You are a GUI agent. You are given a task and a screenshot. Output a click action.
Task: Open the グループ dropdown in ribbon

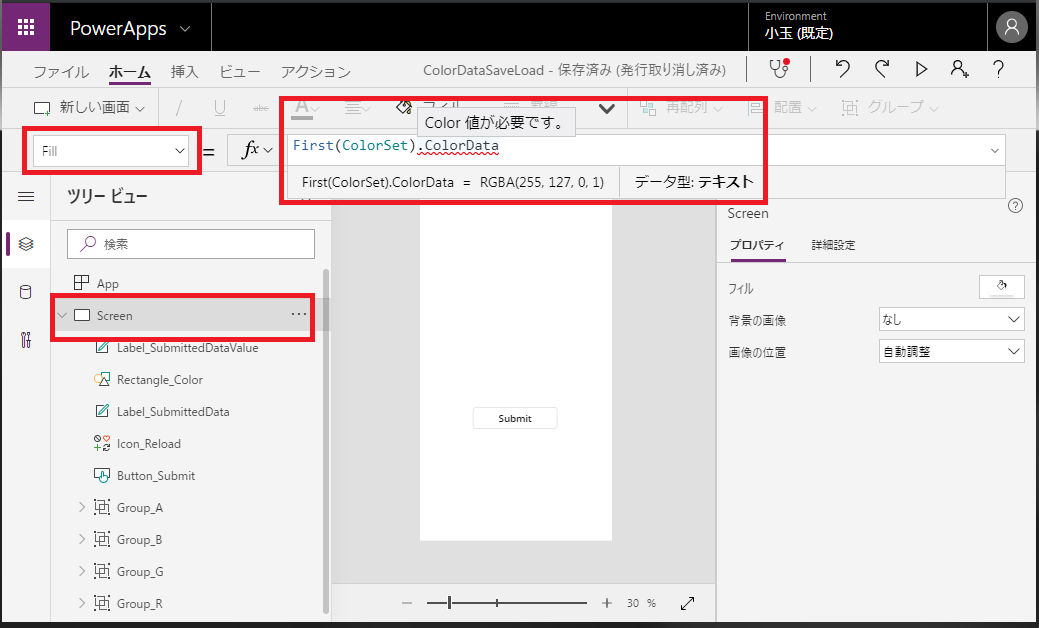pos(890,107)
